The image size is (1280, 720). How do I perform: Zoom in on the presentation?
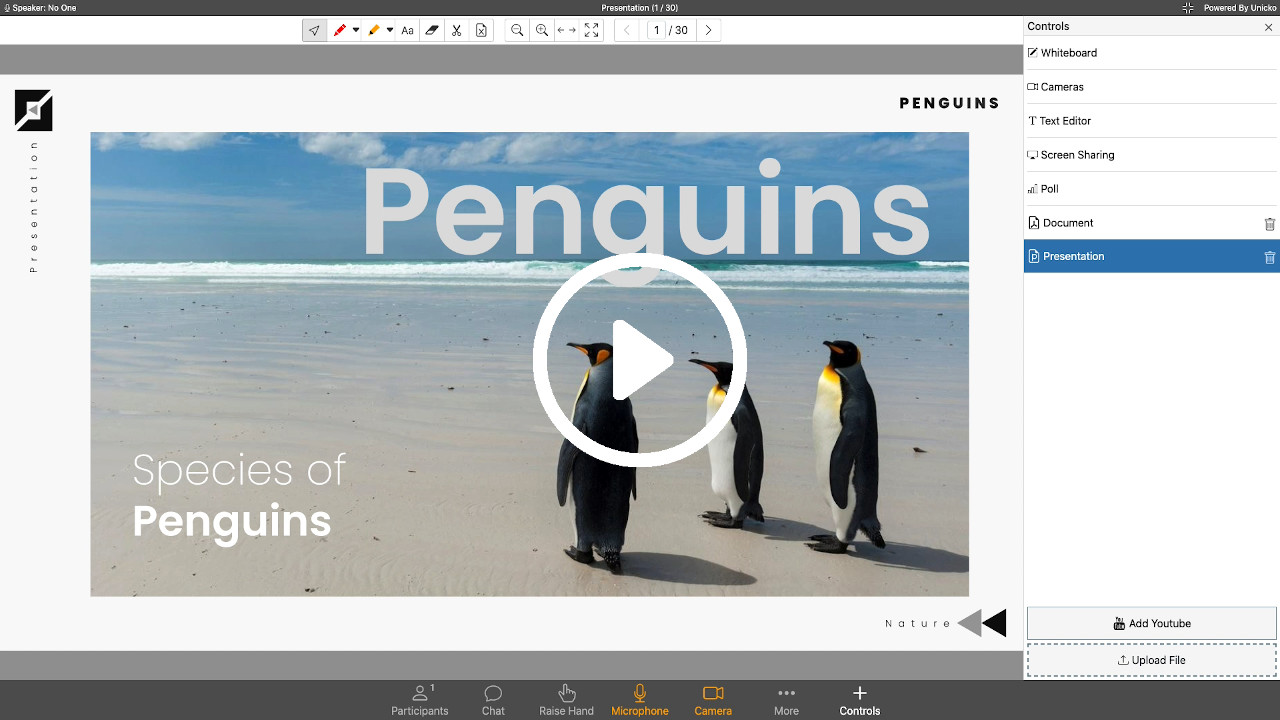[x=542, y=30]
